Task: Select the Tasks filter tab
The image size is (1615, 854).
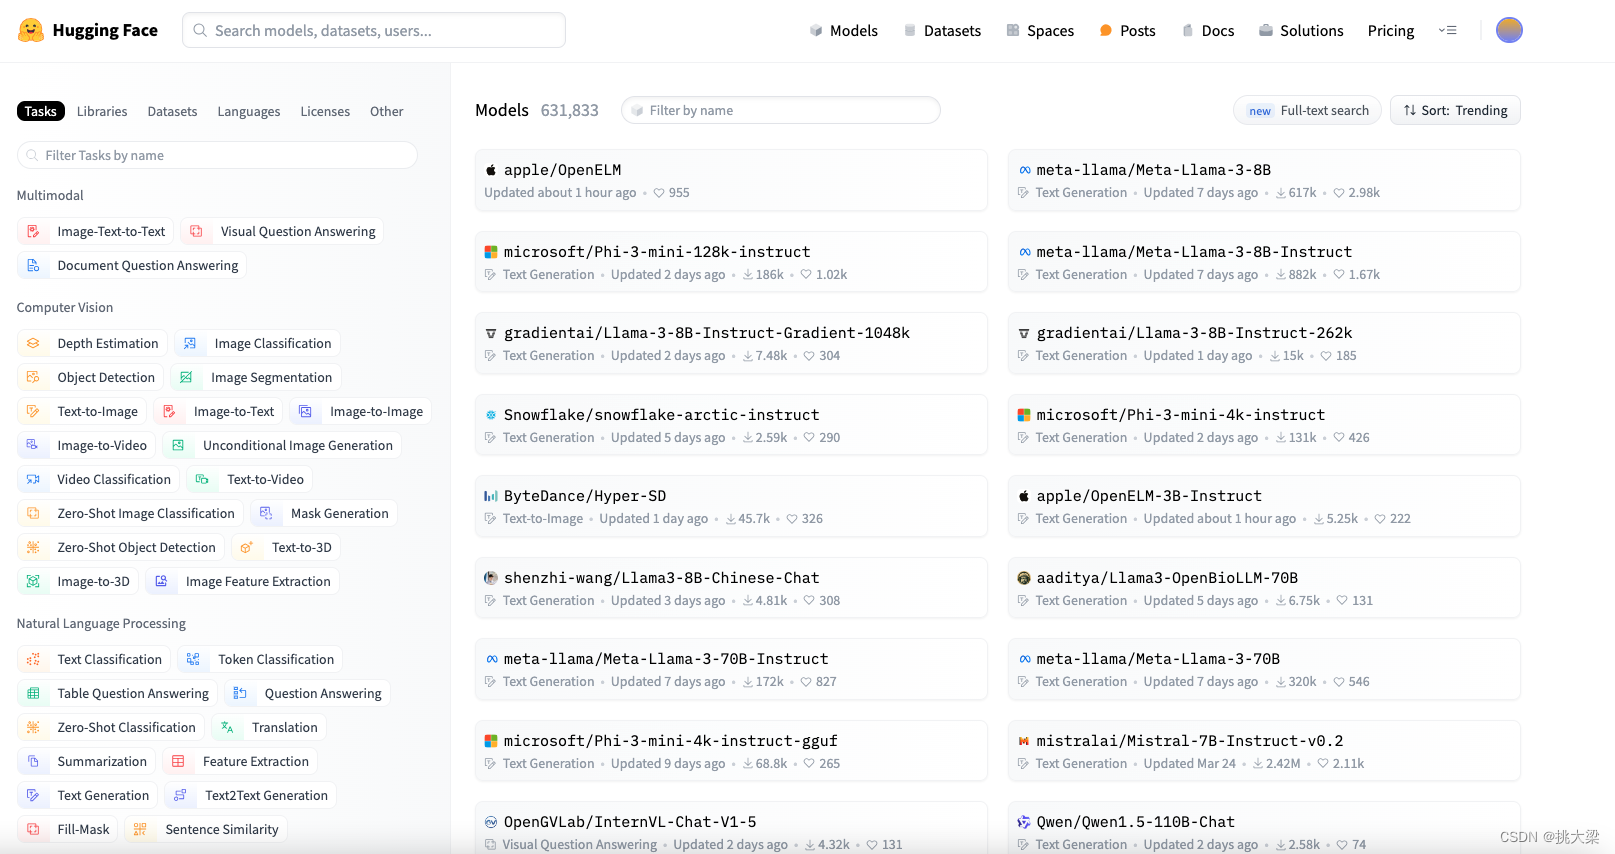Action: (x=41, y=111)
